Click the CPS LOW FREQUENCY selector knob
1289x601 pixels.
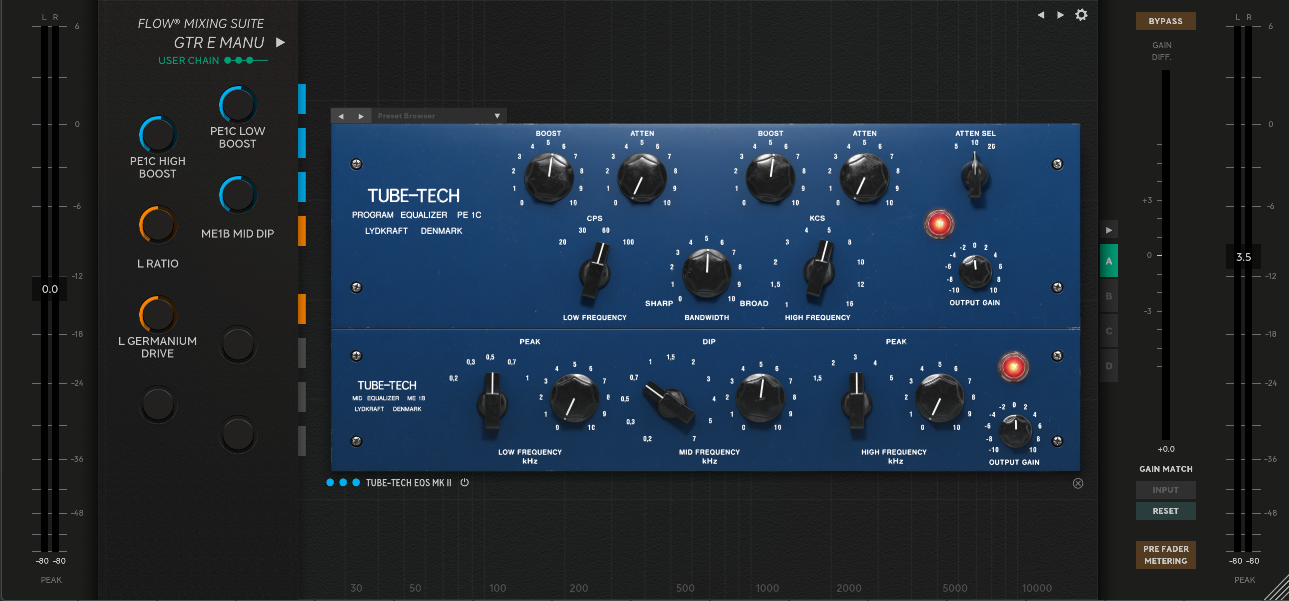(596, 274)
